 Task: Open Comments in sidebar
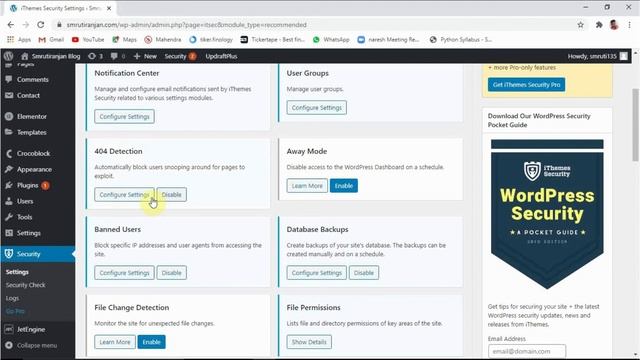pyautogui.click(x=33, y=80)
